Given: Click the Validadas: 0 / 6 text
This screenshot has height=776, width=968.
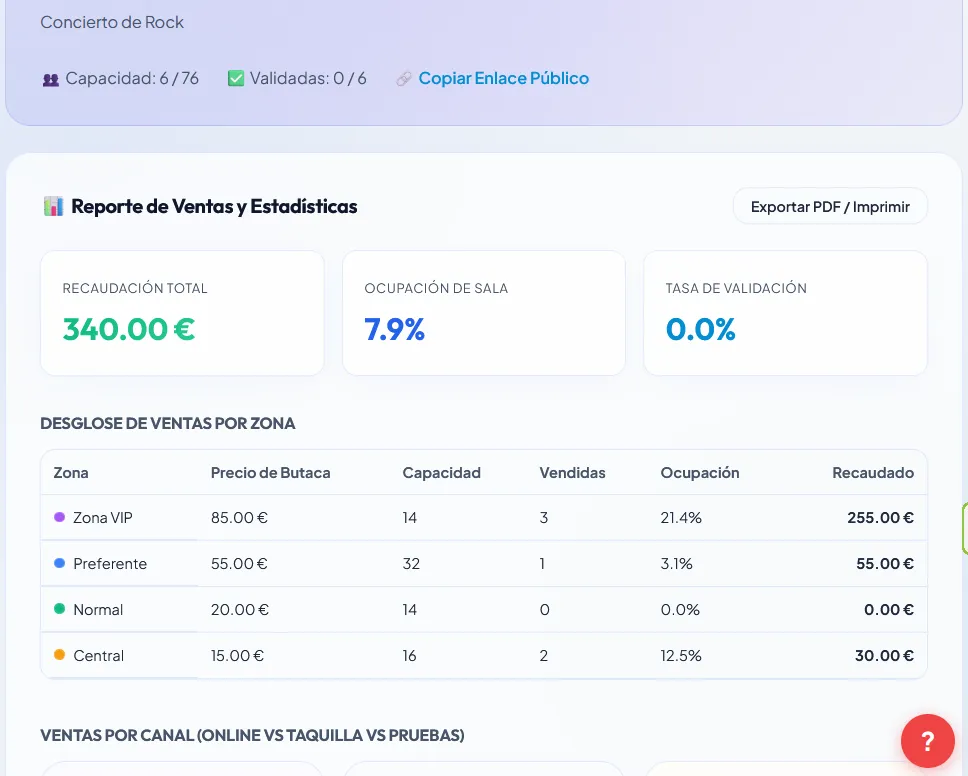Looking at the screenshot, I should (308, 78).
